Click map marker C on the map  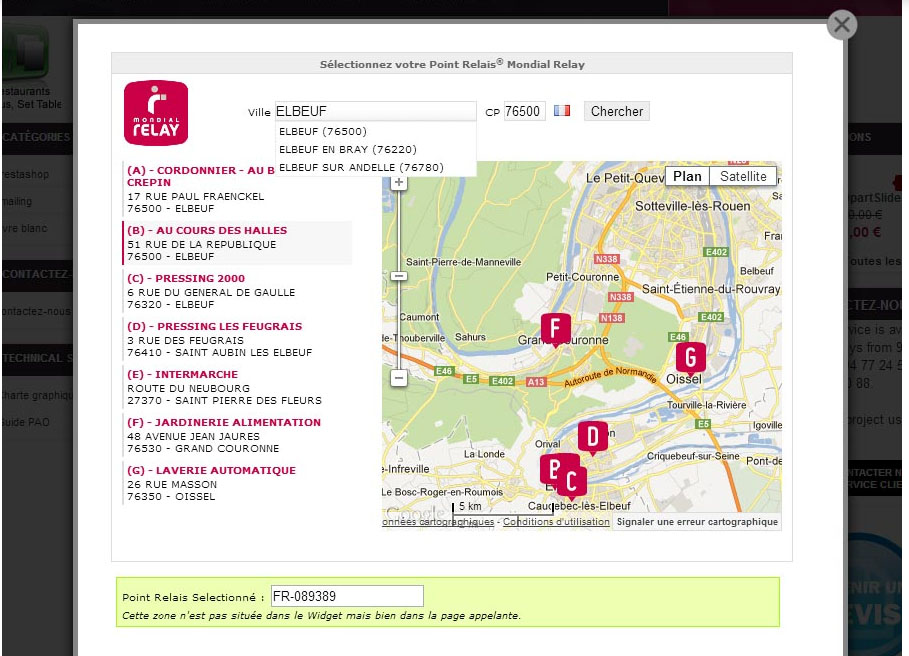tap(572, 481)
